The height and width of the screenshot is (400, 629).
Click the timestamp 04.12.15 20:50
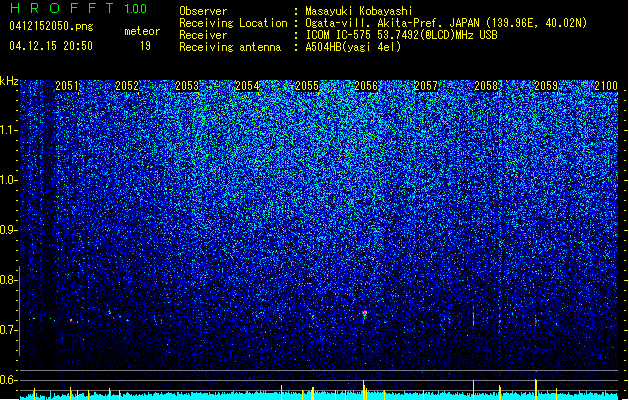coord(51,46)
